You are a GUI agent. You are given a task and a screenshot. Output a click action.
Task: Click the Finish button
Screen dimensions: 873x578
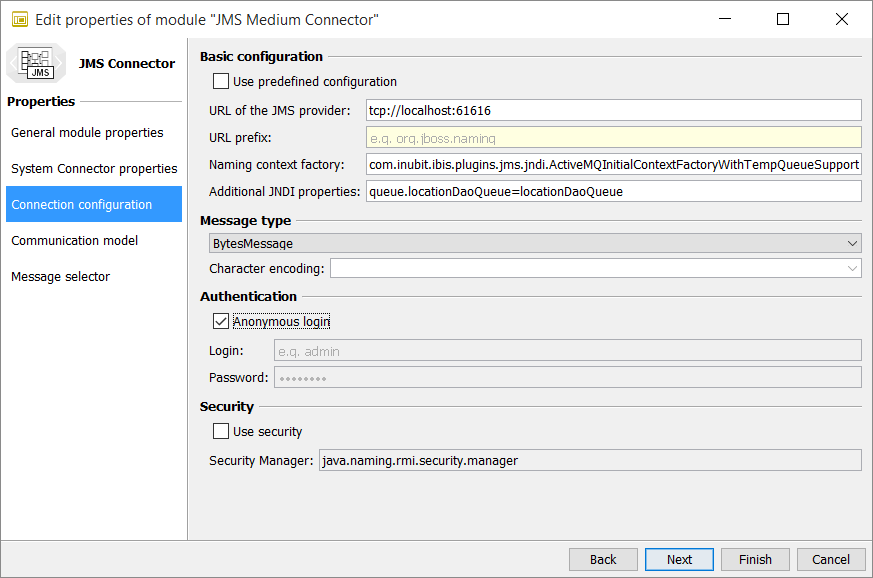click(755, 559)
